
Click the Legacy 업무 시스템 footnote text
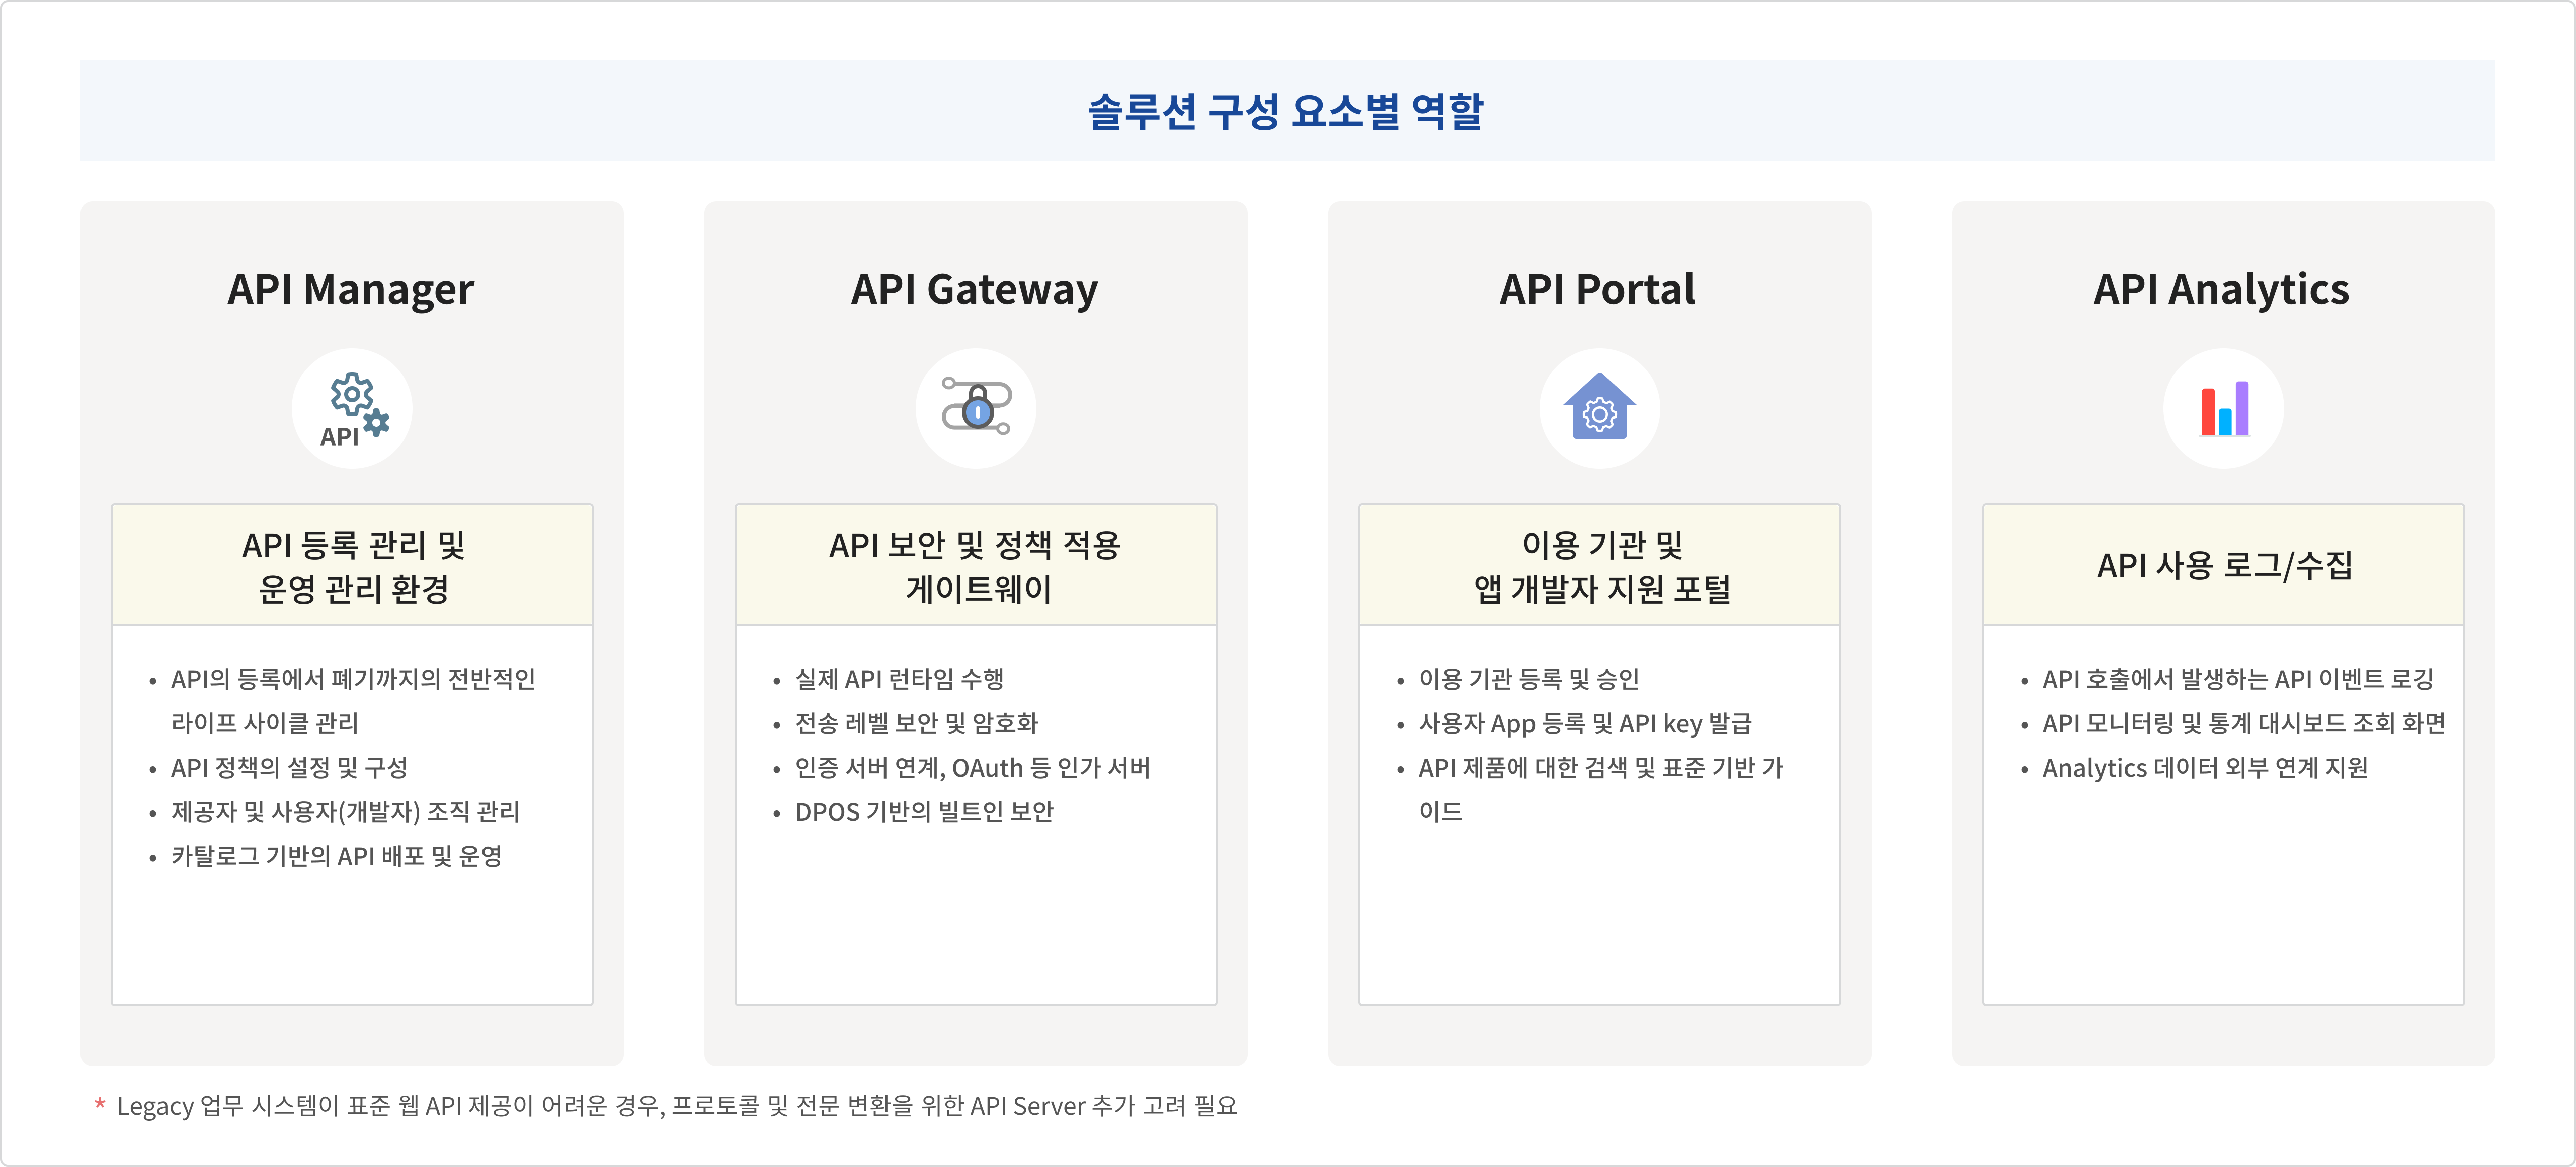tap(676, 1106)
